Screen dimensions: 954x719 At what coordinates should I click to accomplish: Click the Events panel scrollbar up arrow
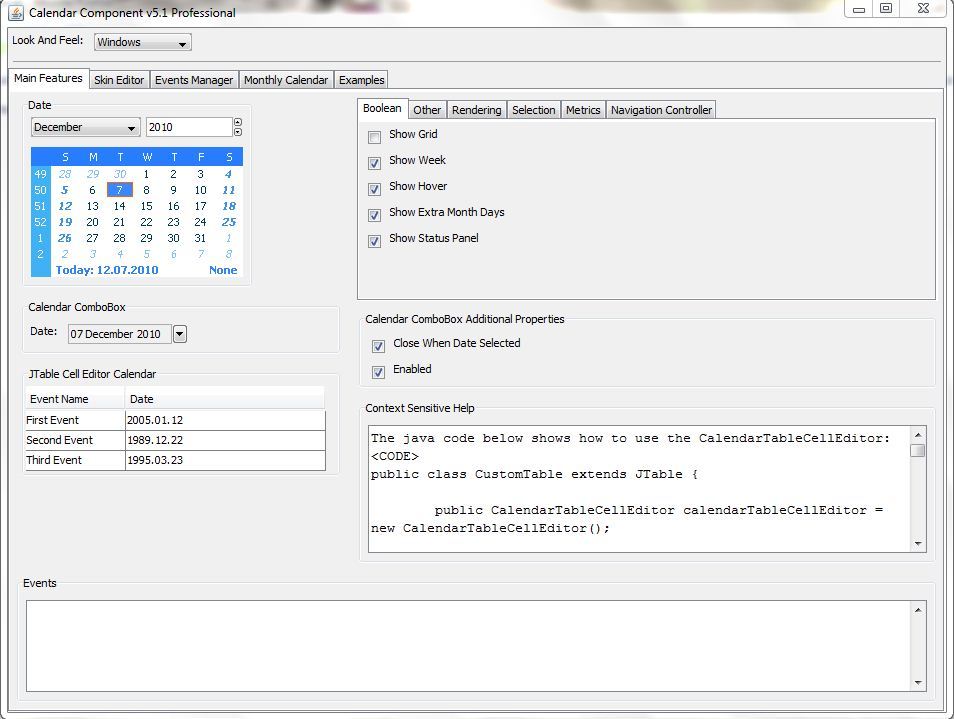click(917, 610)
